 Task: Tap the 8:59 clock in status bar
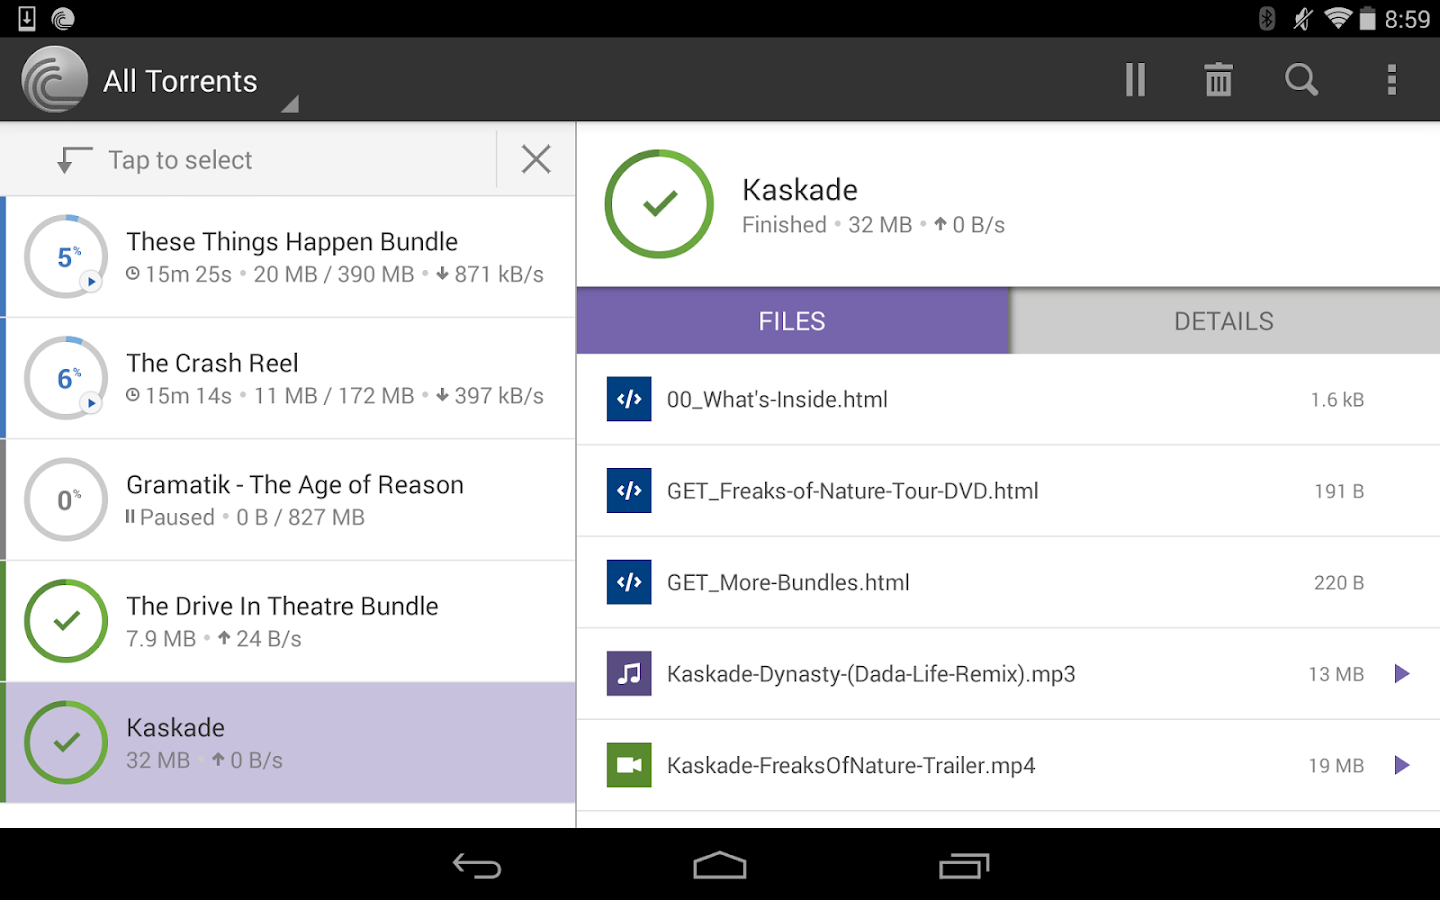point(1407,19)
